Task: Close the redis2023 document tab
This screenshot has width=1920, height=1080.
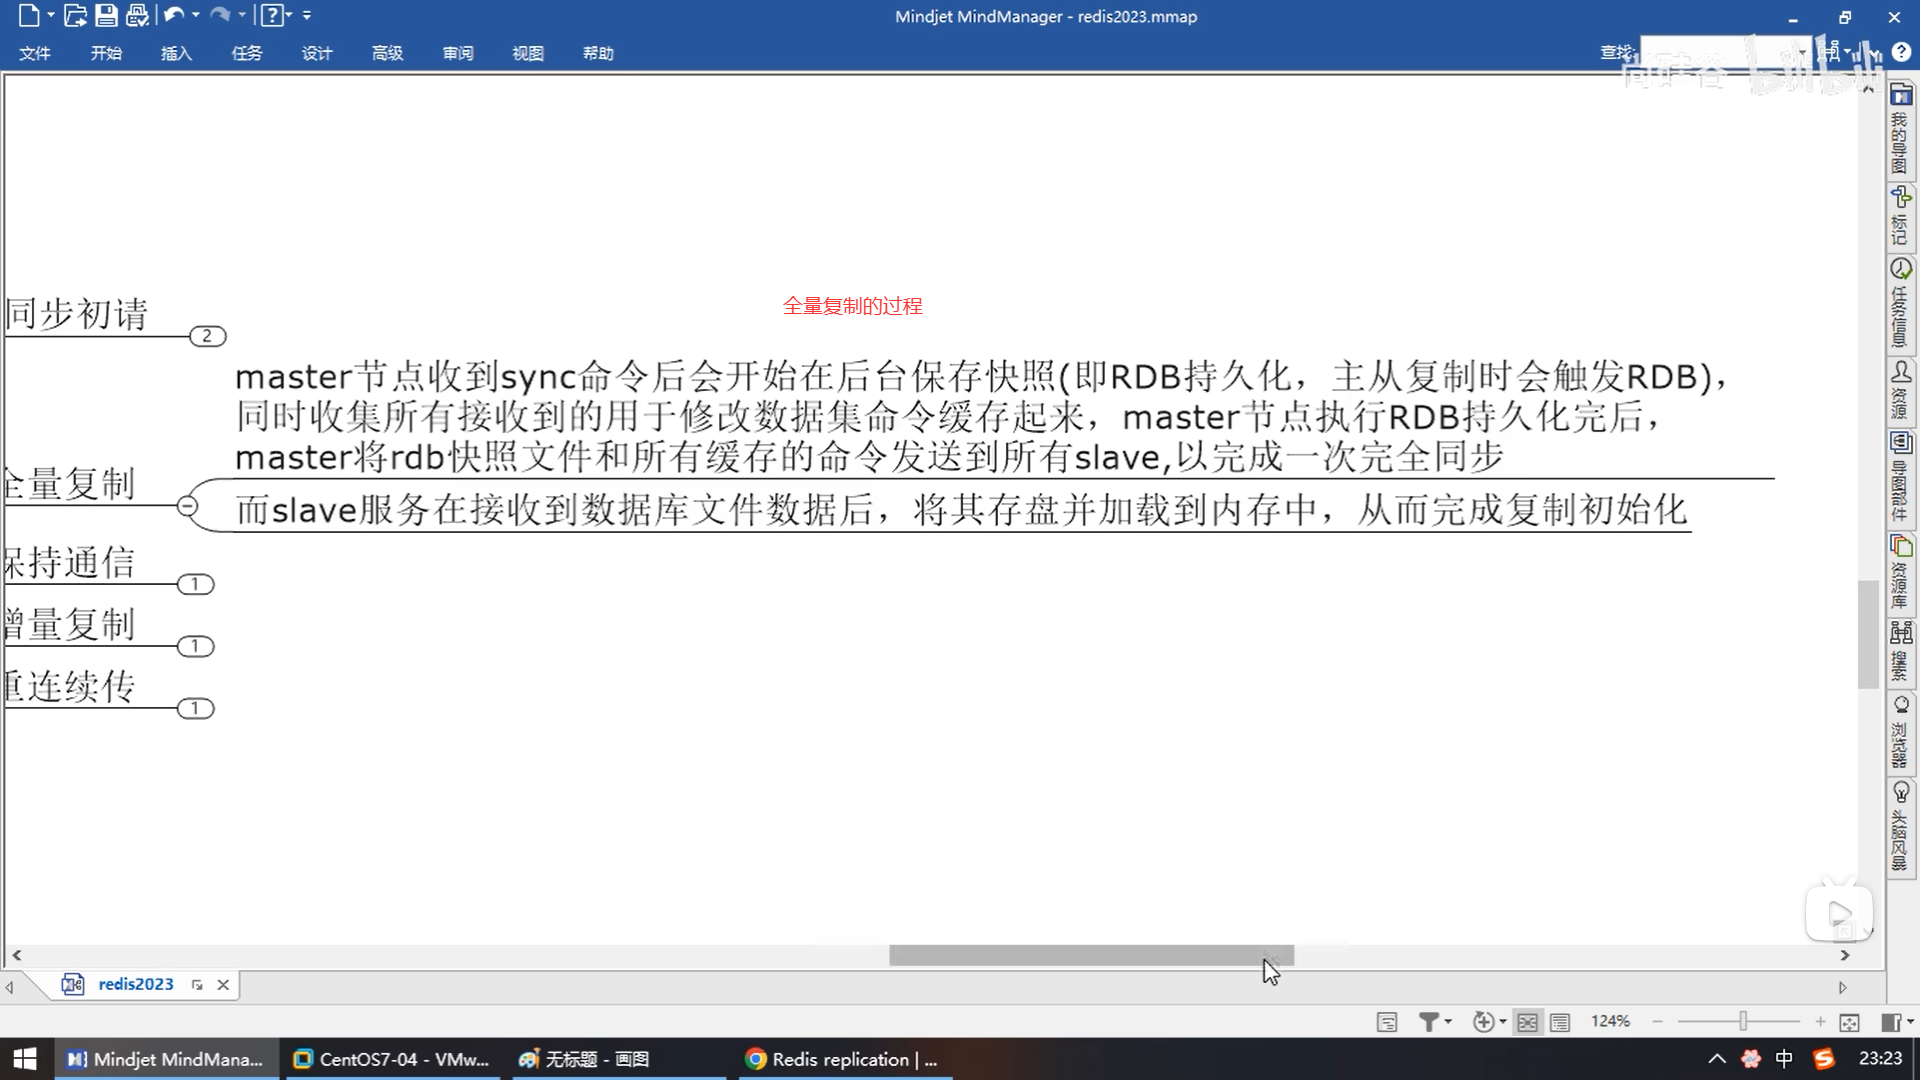Action: pyautogui.click(x=223, y=985)
